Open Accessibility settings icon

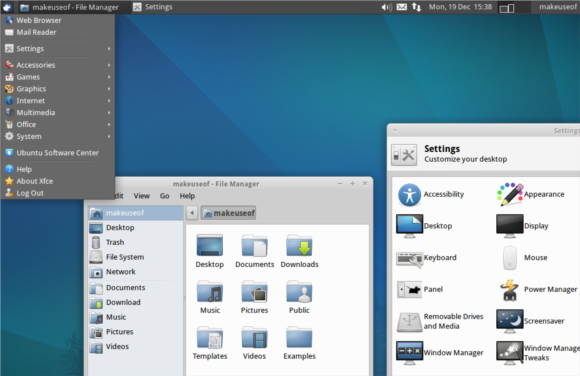click(x=409, y=195)
